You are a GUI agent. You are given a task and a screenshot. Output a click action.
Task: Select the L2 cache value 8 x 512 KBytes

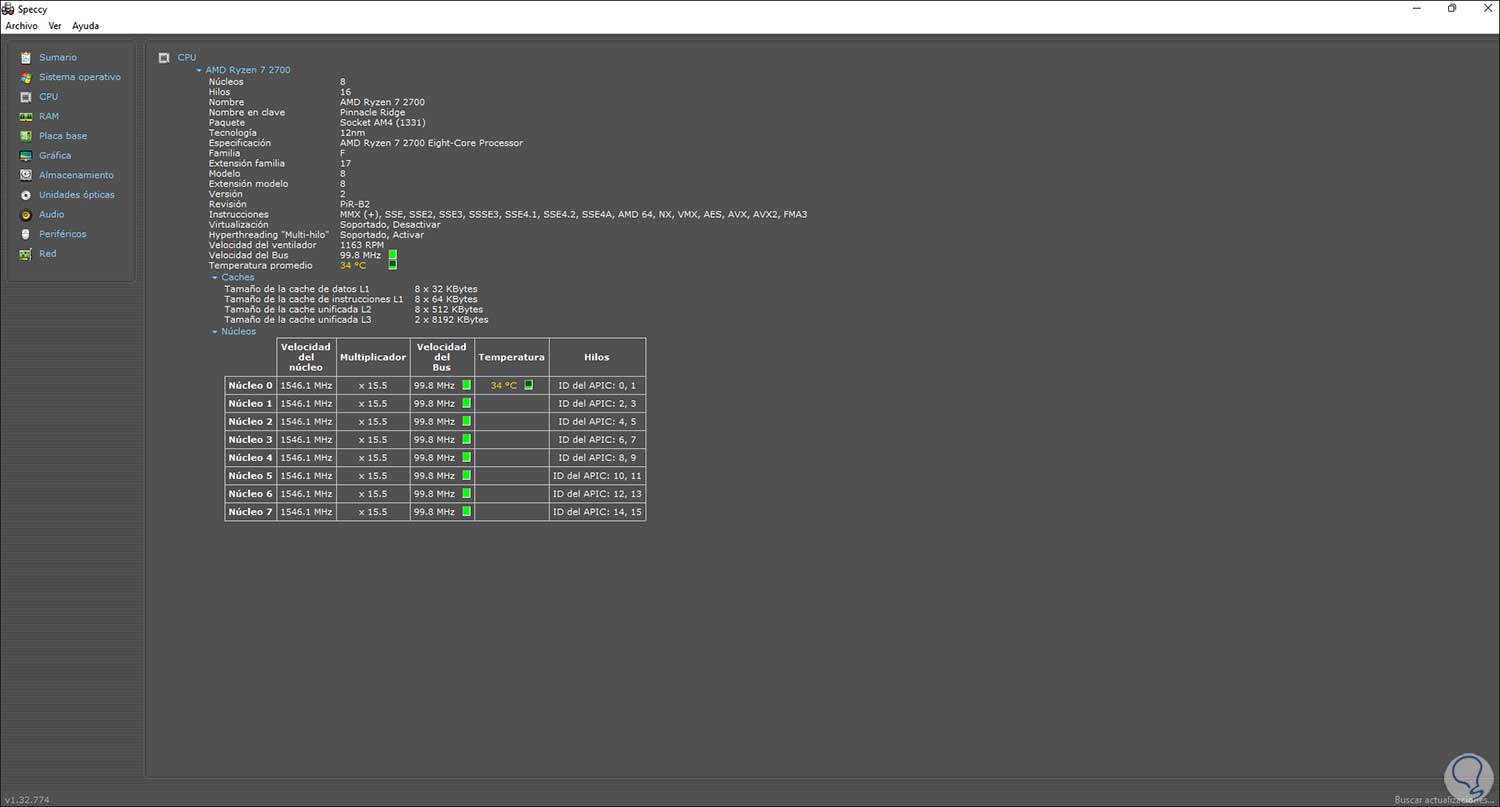449,309
